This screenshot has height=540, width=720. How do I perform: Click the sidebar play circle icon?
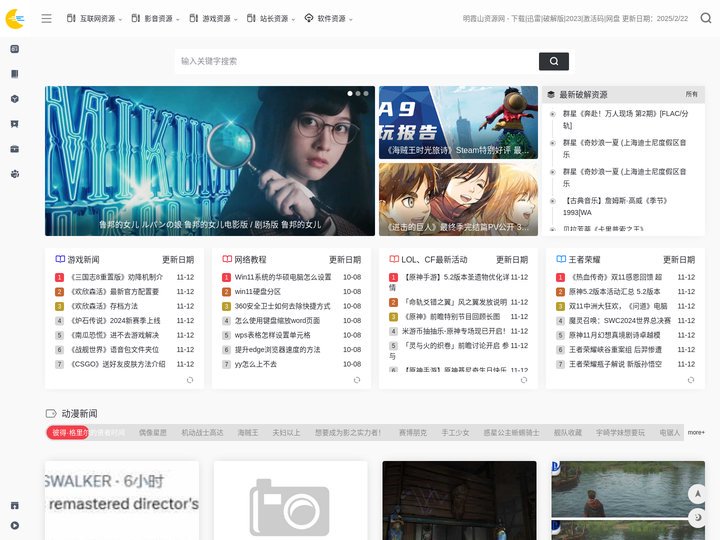[x=15, y=525]
